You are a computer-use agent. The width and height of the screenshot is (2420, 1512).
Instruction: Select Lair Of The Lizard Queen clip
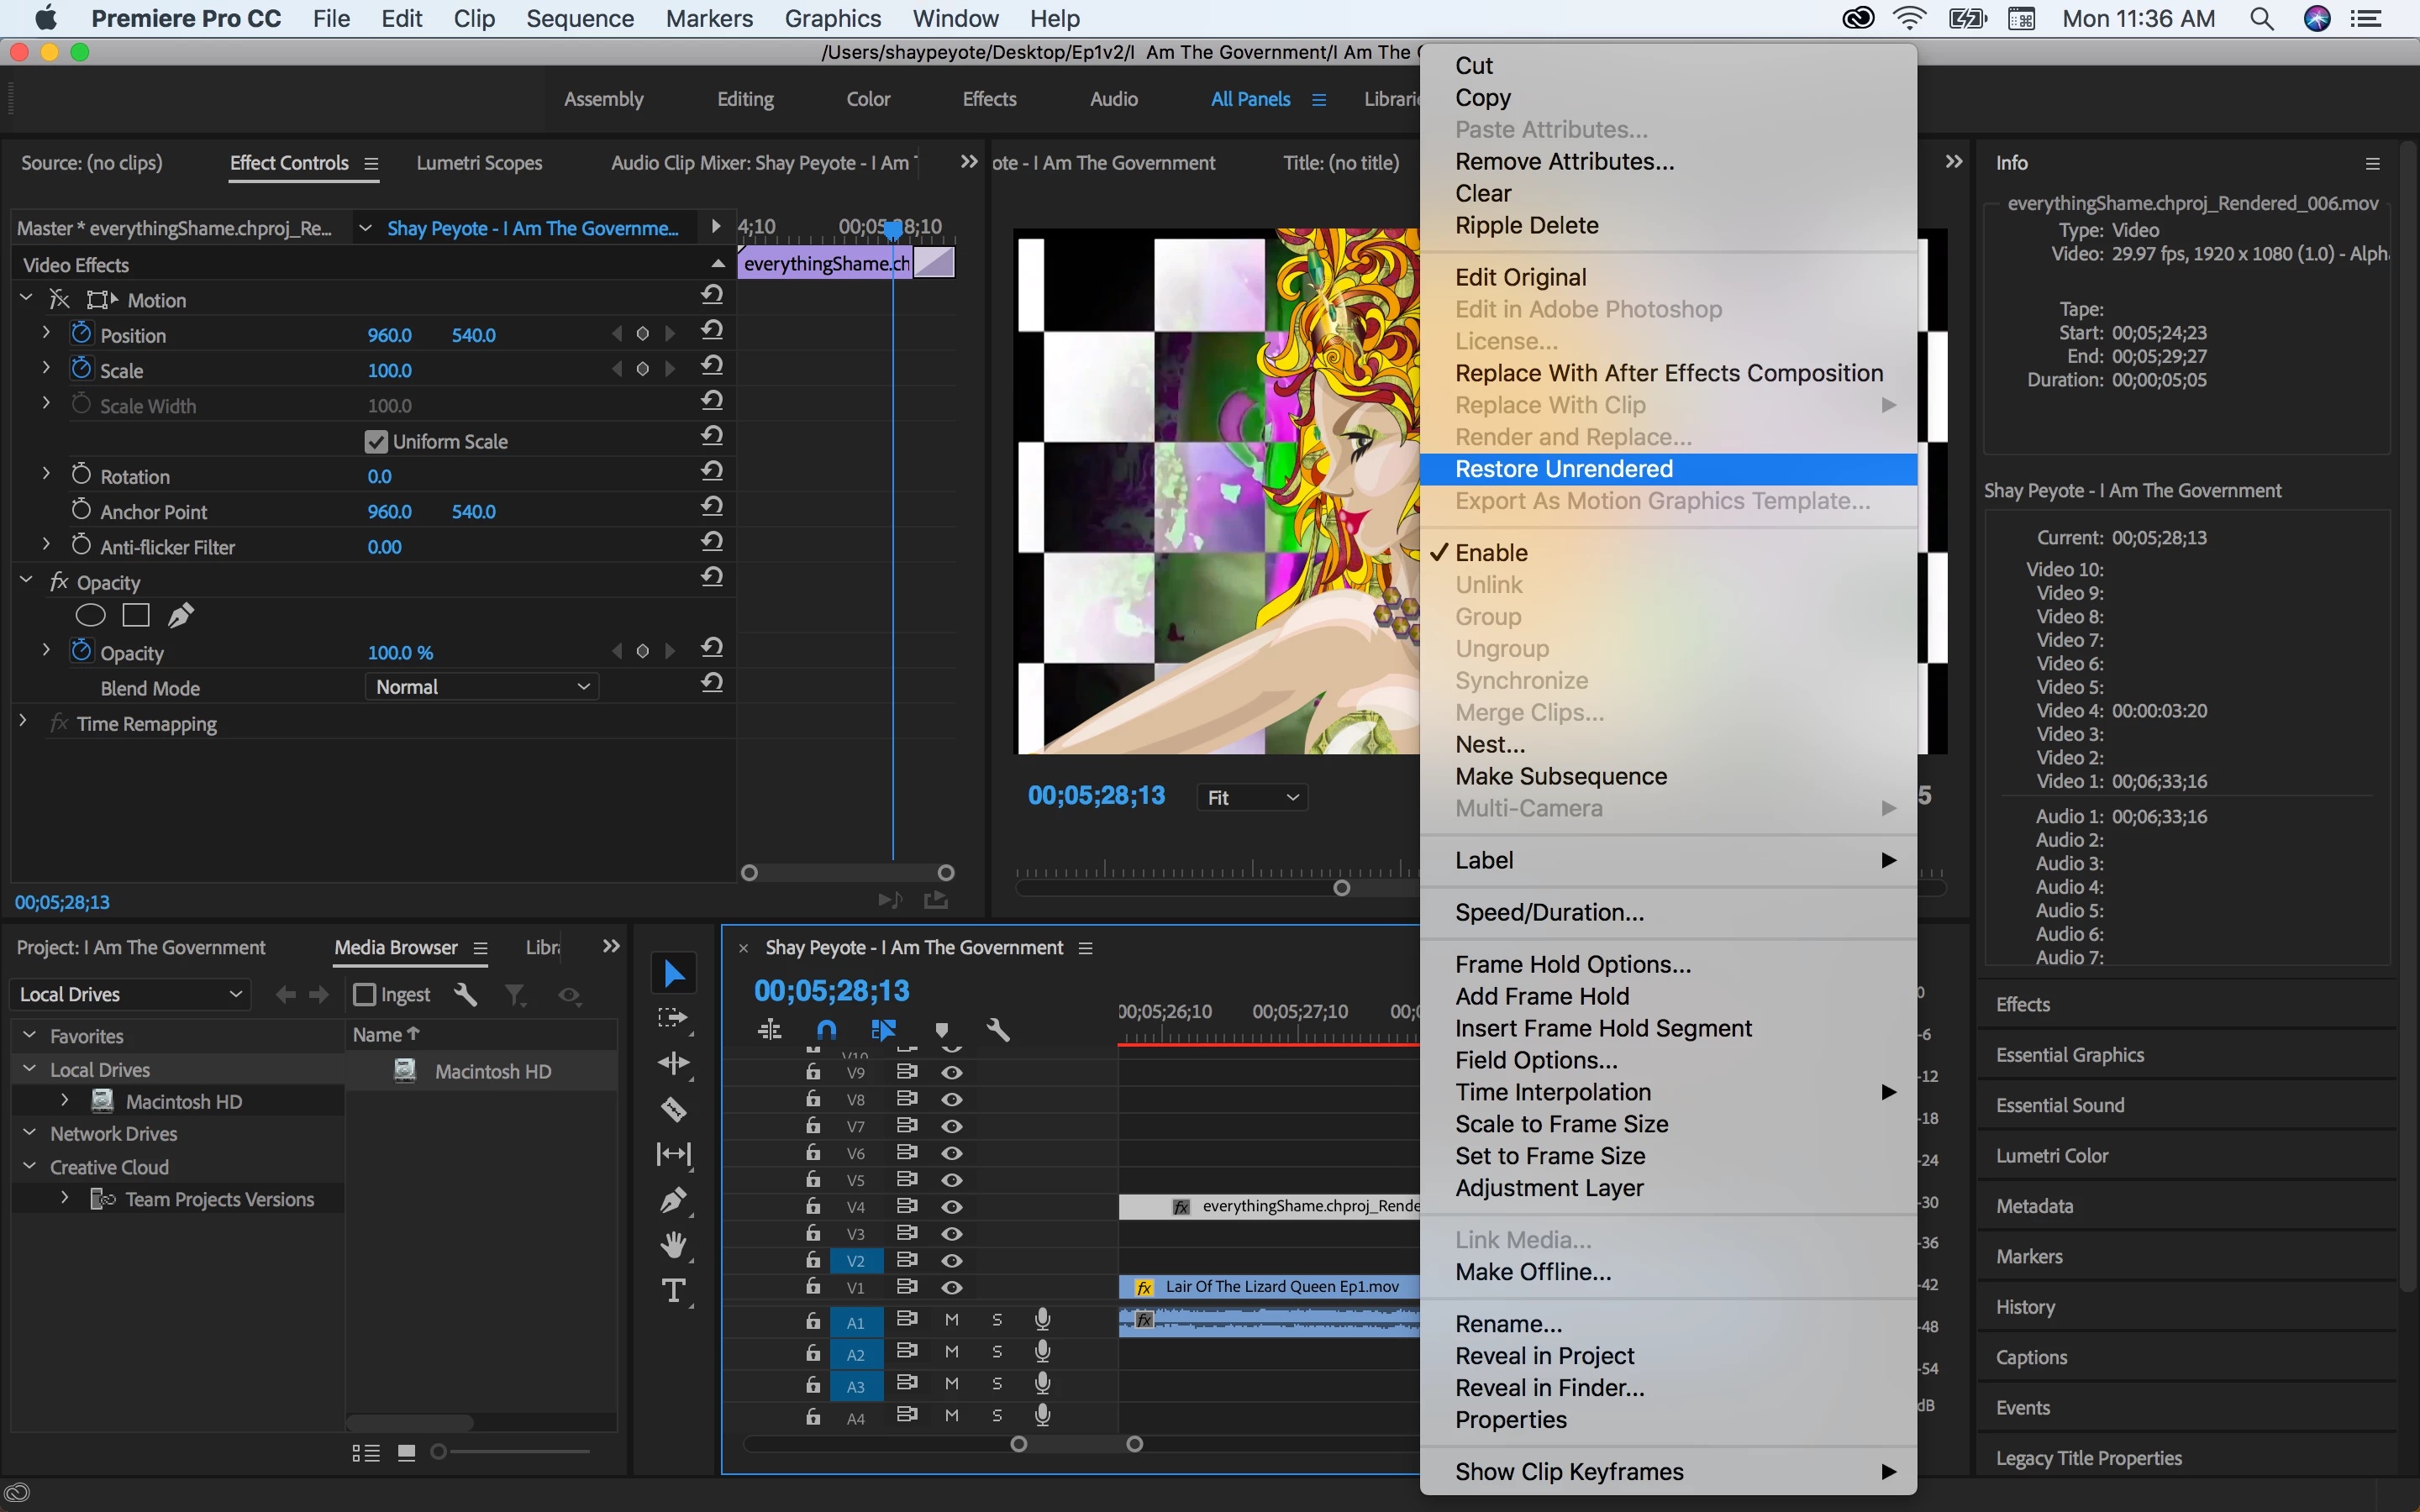[x=1269, y=1287]
